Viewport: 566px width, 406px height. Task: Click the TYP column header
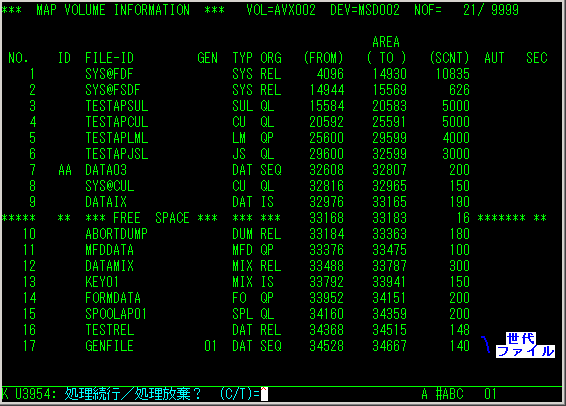[x=242, y=58]
